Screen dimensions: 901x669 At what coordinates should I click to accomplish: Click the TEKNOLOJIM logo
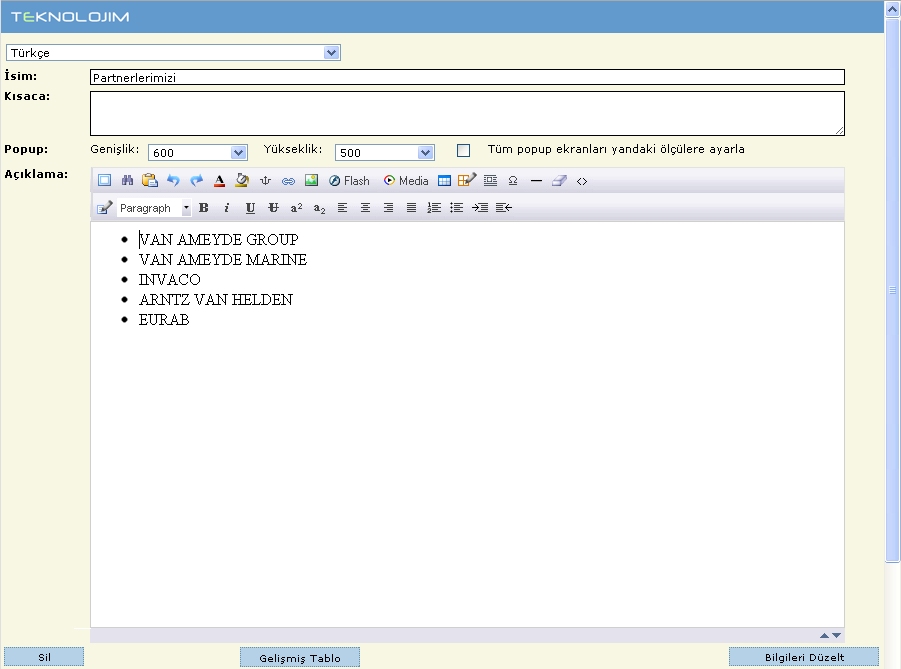70,17
